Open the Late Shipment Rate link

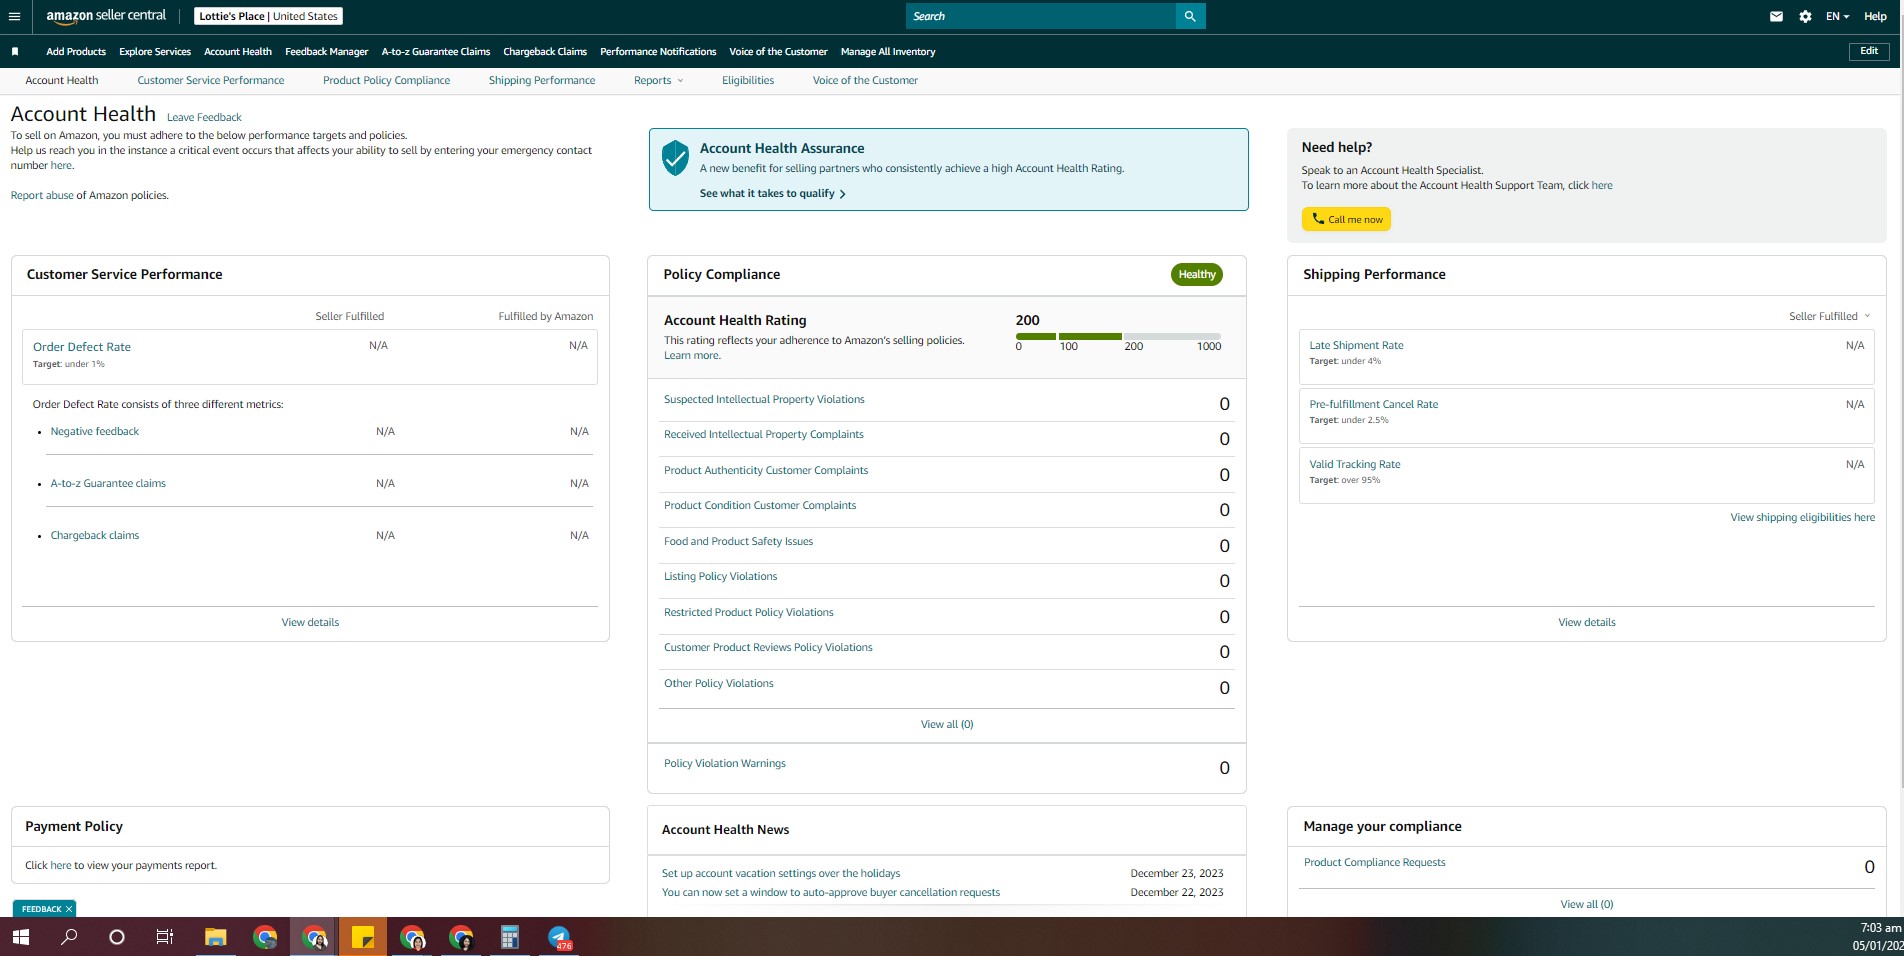(x=1356, y=346)
